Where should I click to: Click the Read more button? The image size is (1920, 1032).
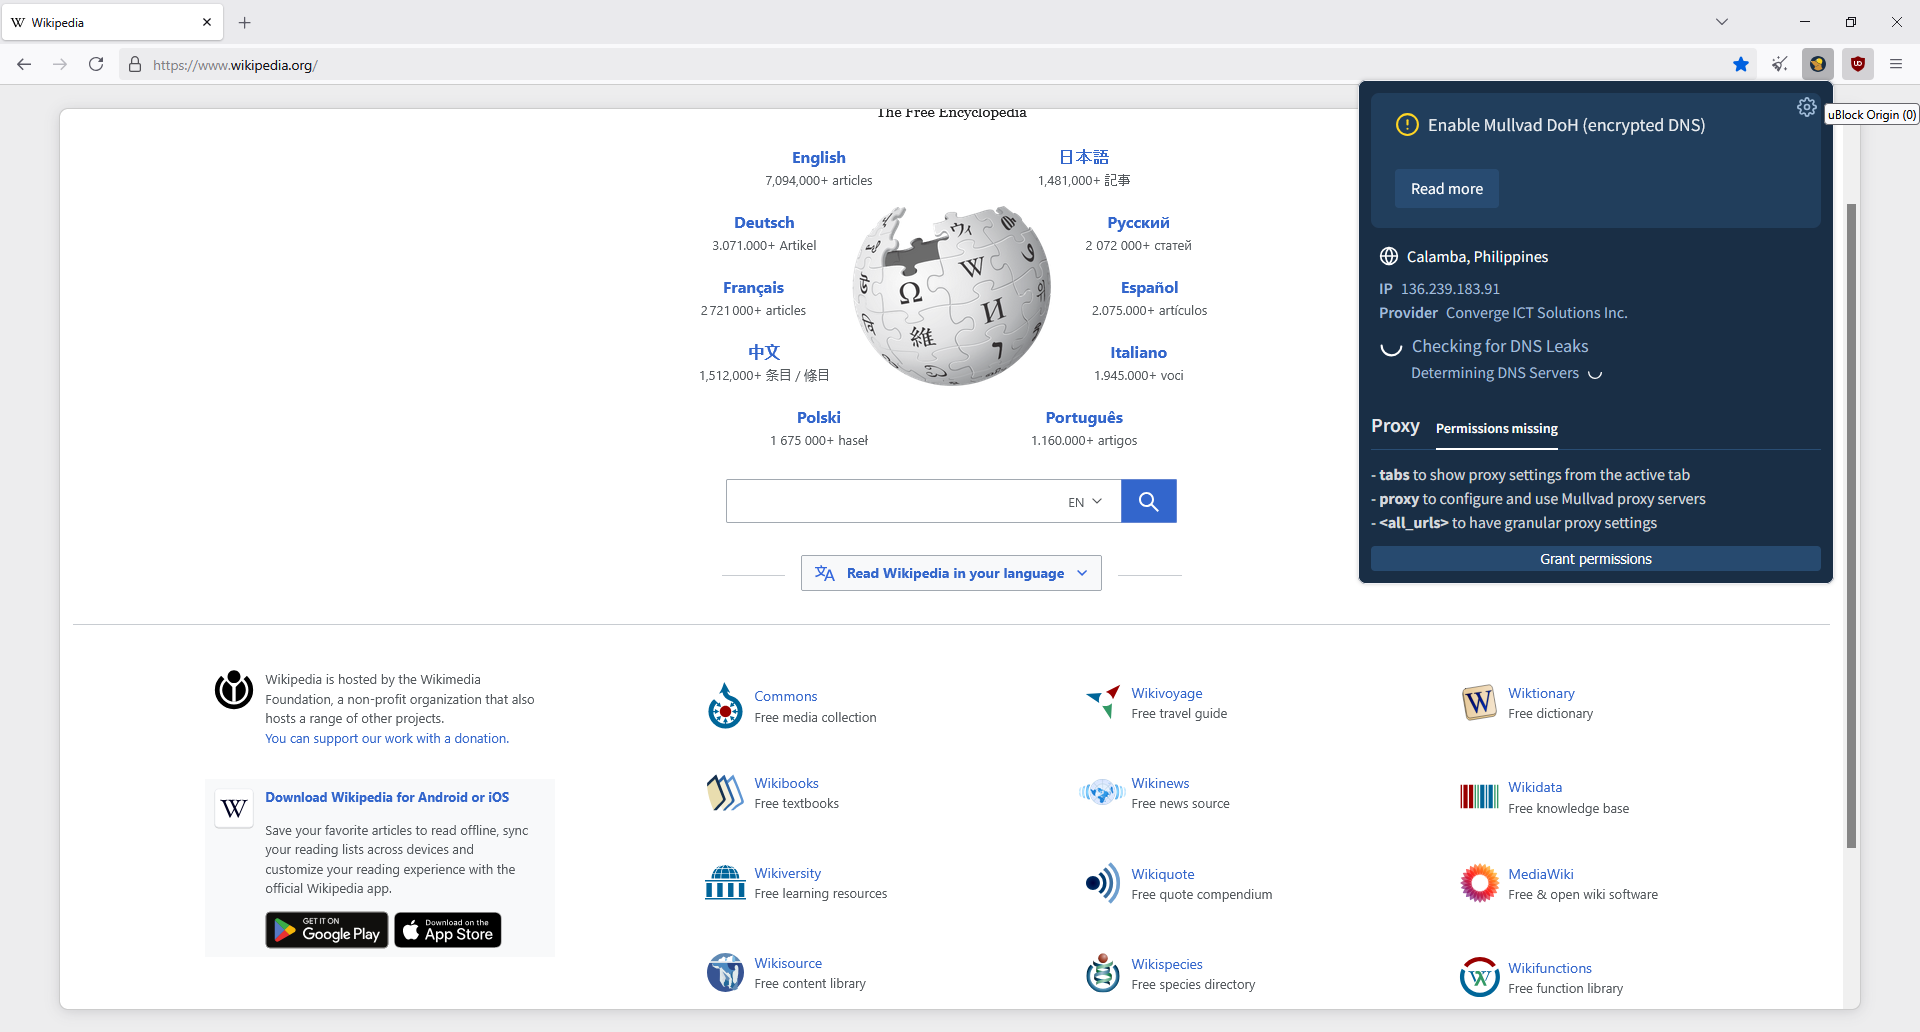[1447, 189]
